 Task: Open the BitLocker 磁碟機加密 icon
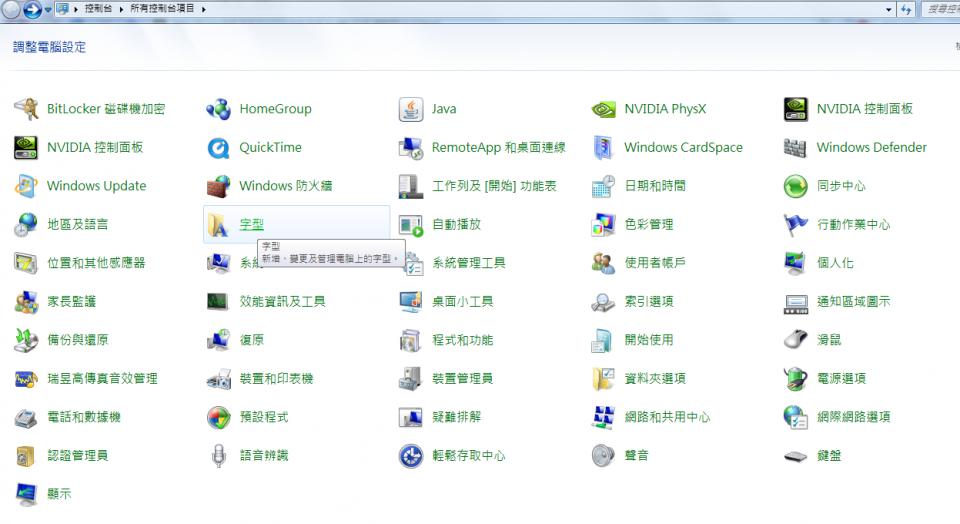(26, 109)
